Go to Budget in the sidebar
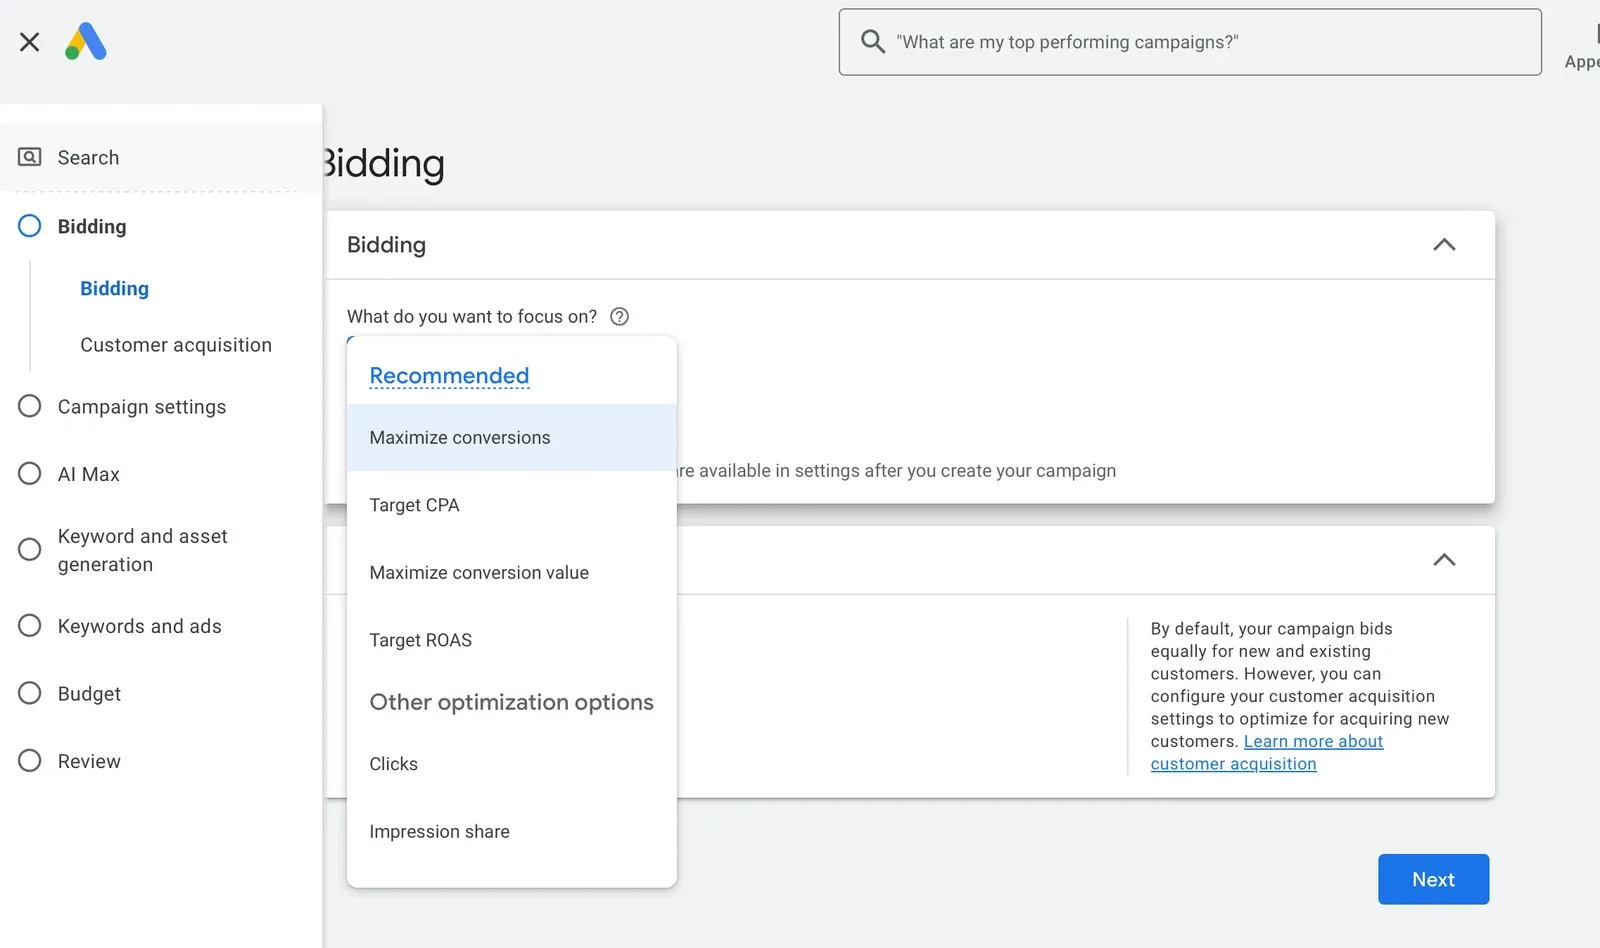The image size is (1600, 948). [x=89, y=694]
